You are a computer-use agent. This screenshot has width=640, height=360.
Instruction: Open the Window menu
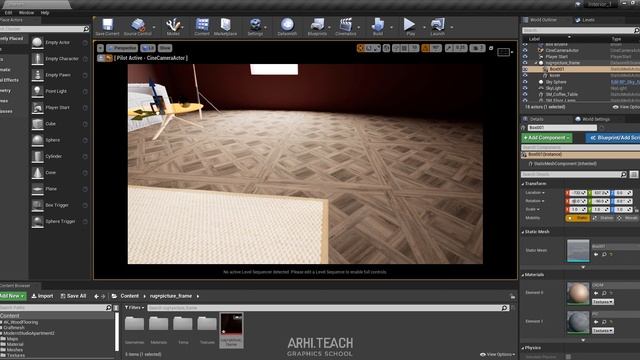pos(26,13)
